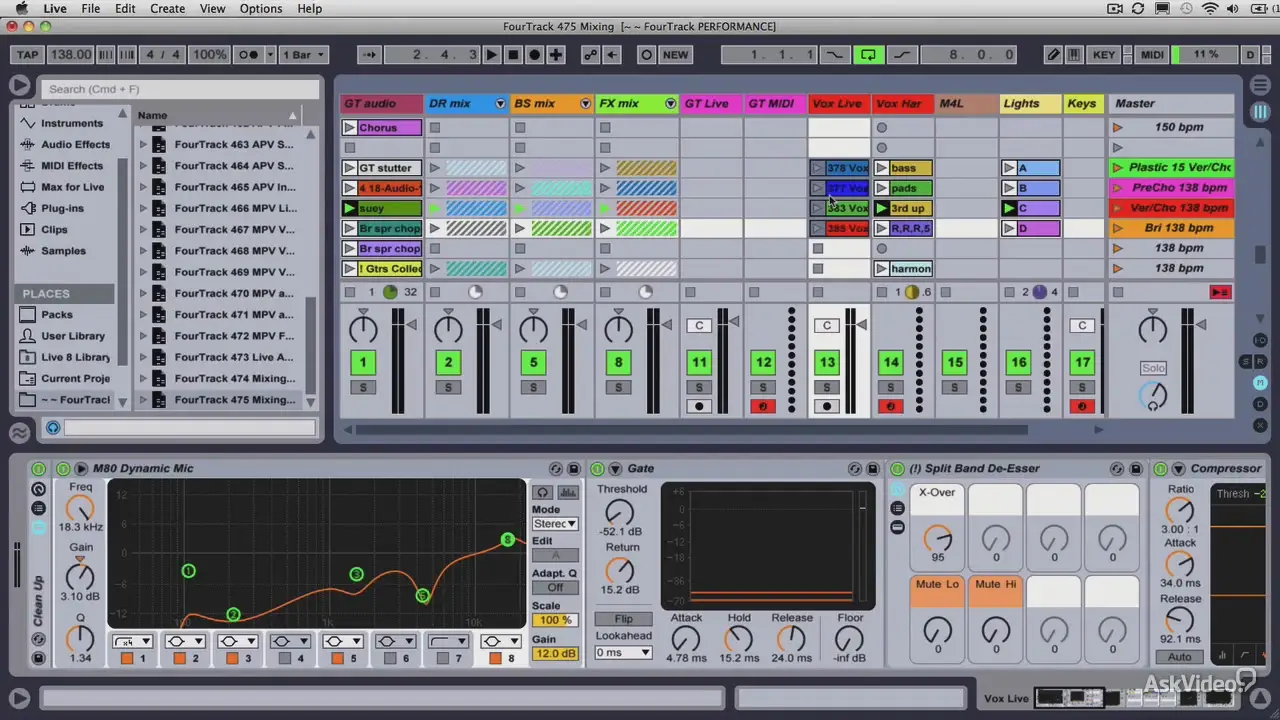Open EQ Mode Stereo dropdown
This screenshot has height=720, width=1280.
[555, 524]
